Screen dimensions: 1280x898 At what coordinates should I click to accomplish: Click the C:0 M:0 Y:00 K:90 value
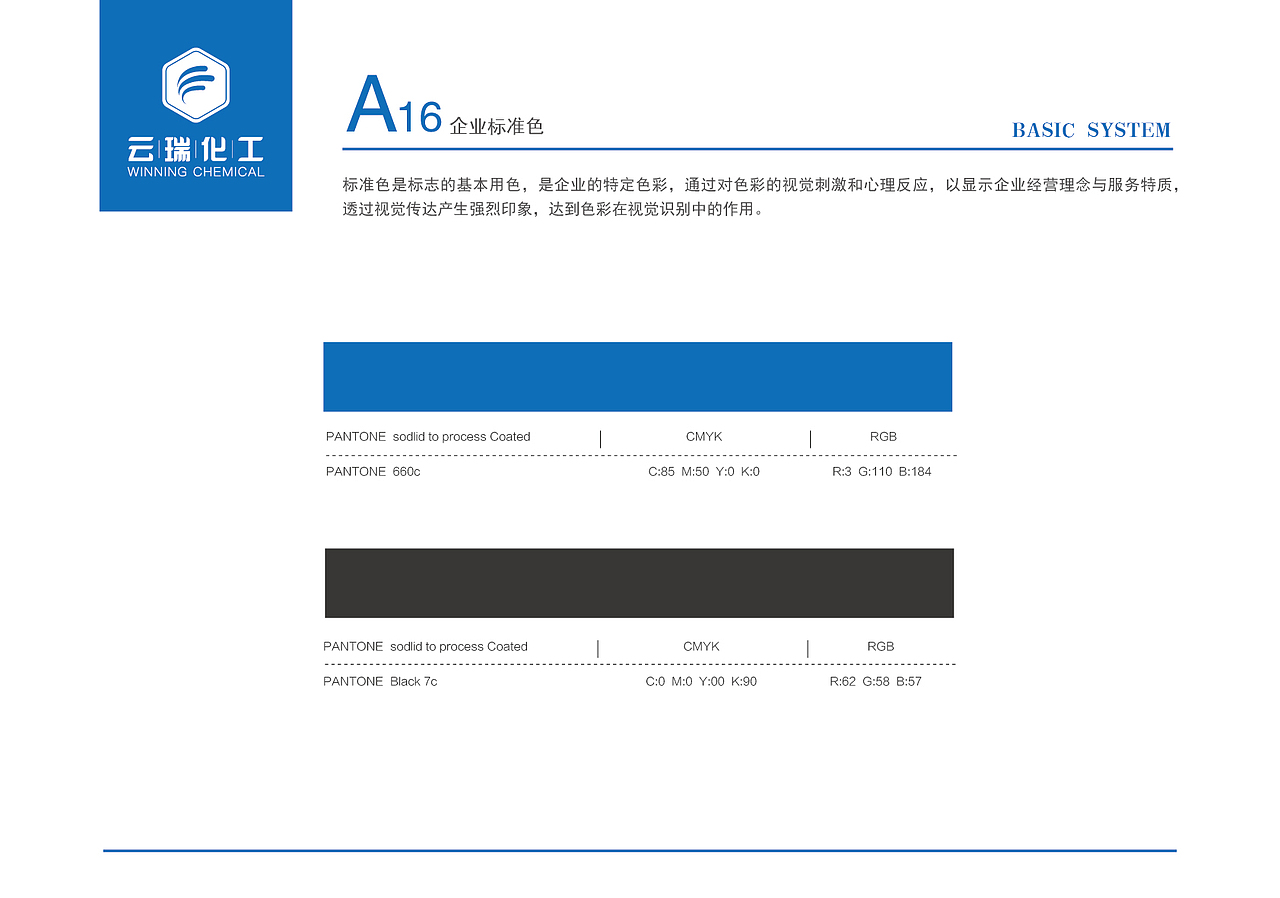(701, 682)
